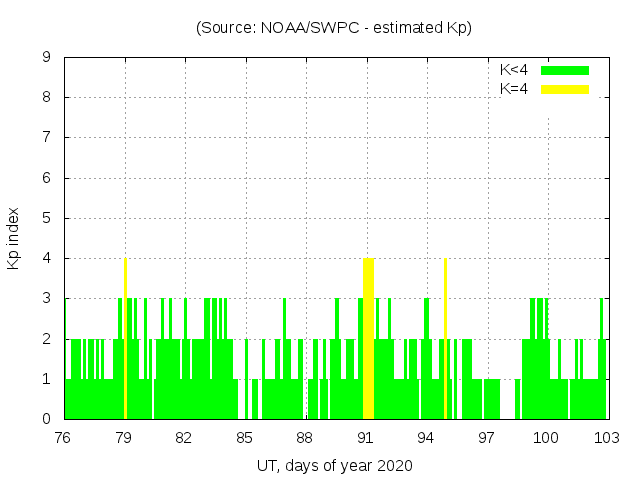Click the 'K=4' legend text label

point(514,89)
